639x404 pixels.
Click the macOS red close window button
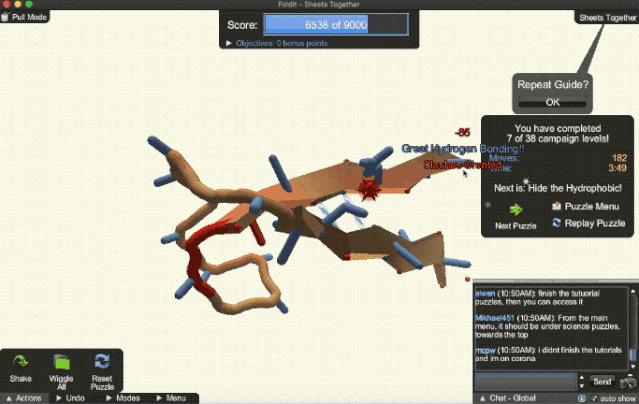coord(7,4)
